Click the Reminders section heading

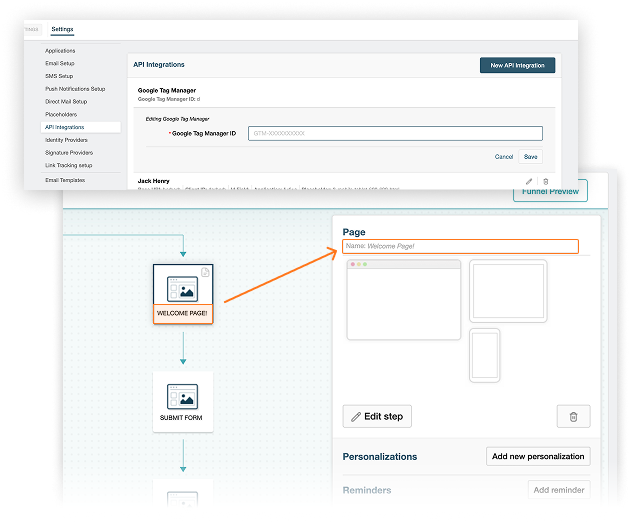pyautogui.click(x=367, y=490)
